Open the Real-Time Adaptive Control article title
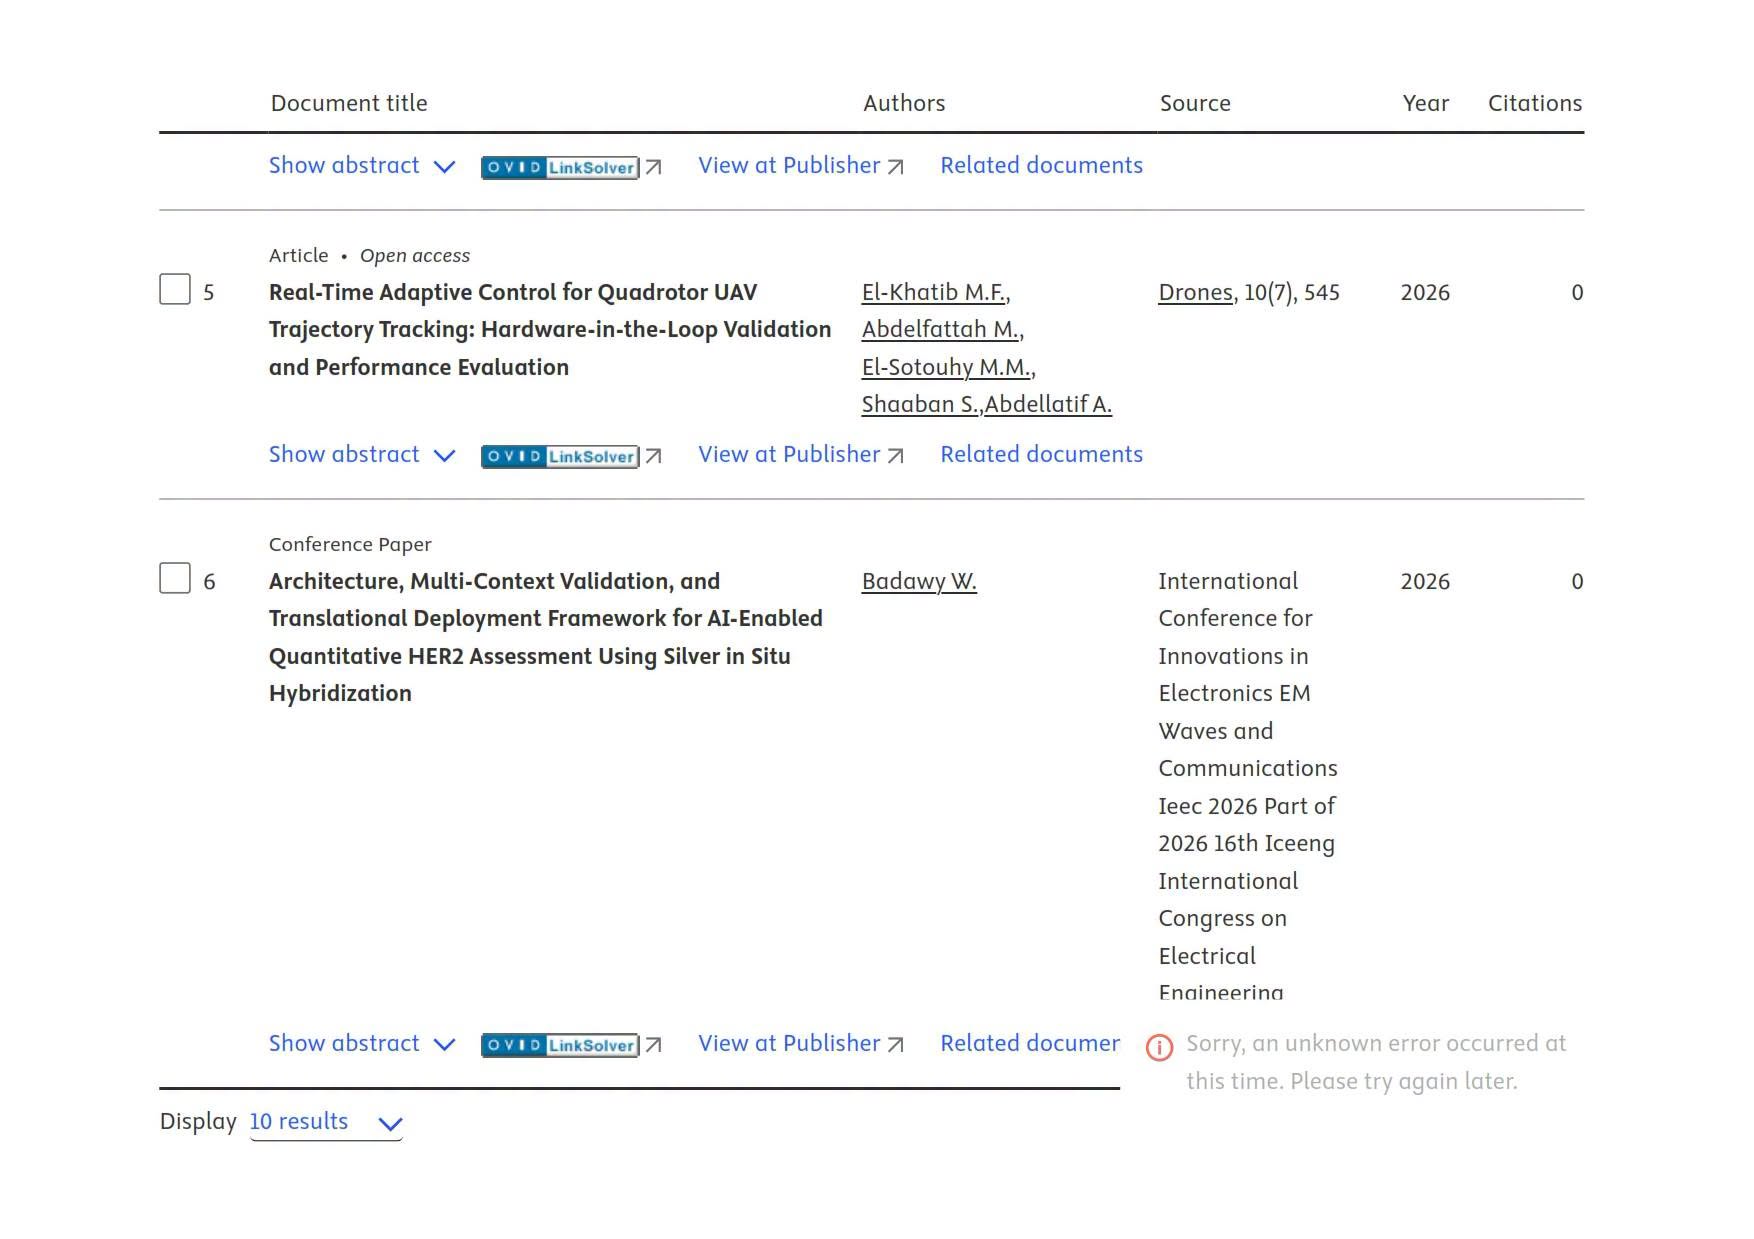 [550, 330]
